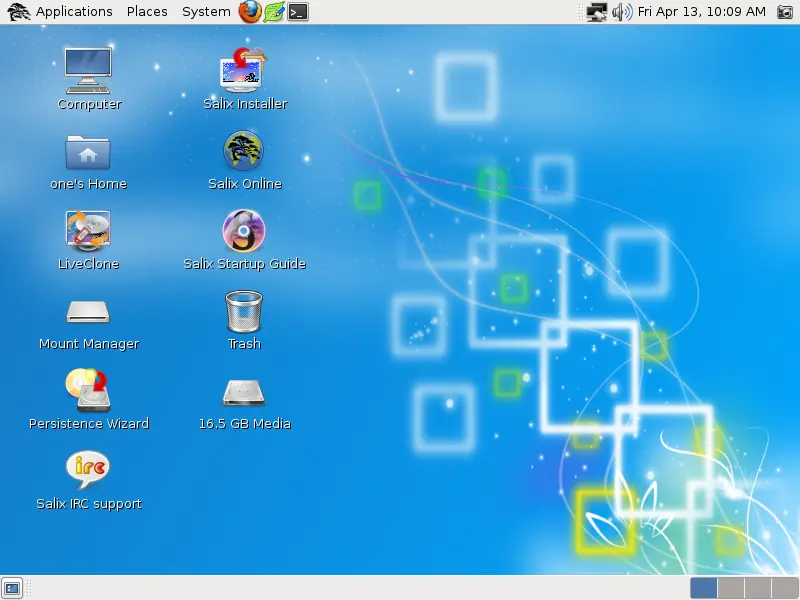The image size is (800, 600).
Task: Open the Places menu
Action: [147, 12]
